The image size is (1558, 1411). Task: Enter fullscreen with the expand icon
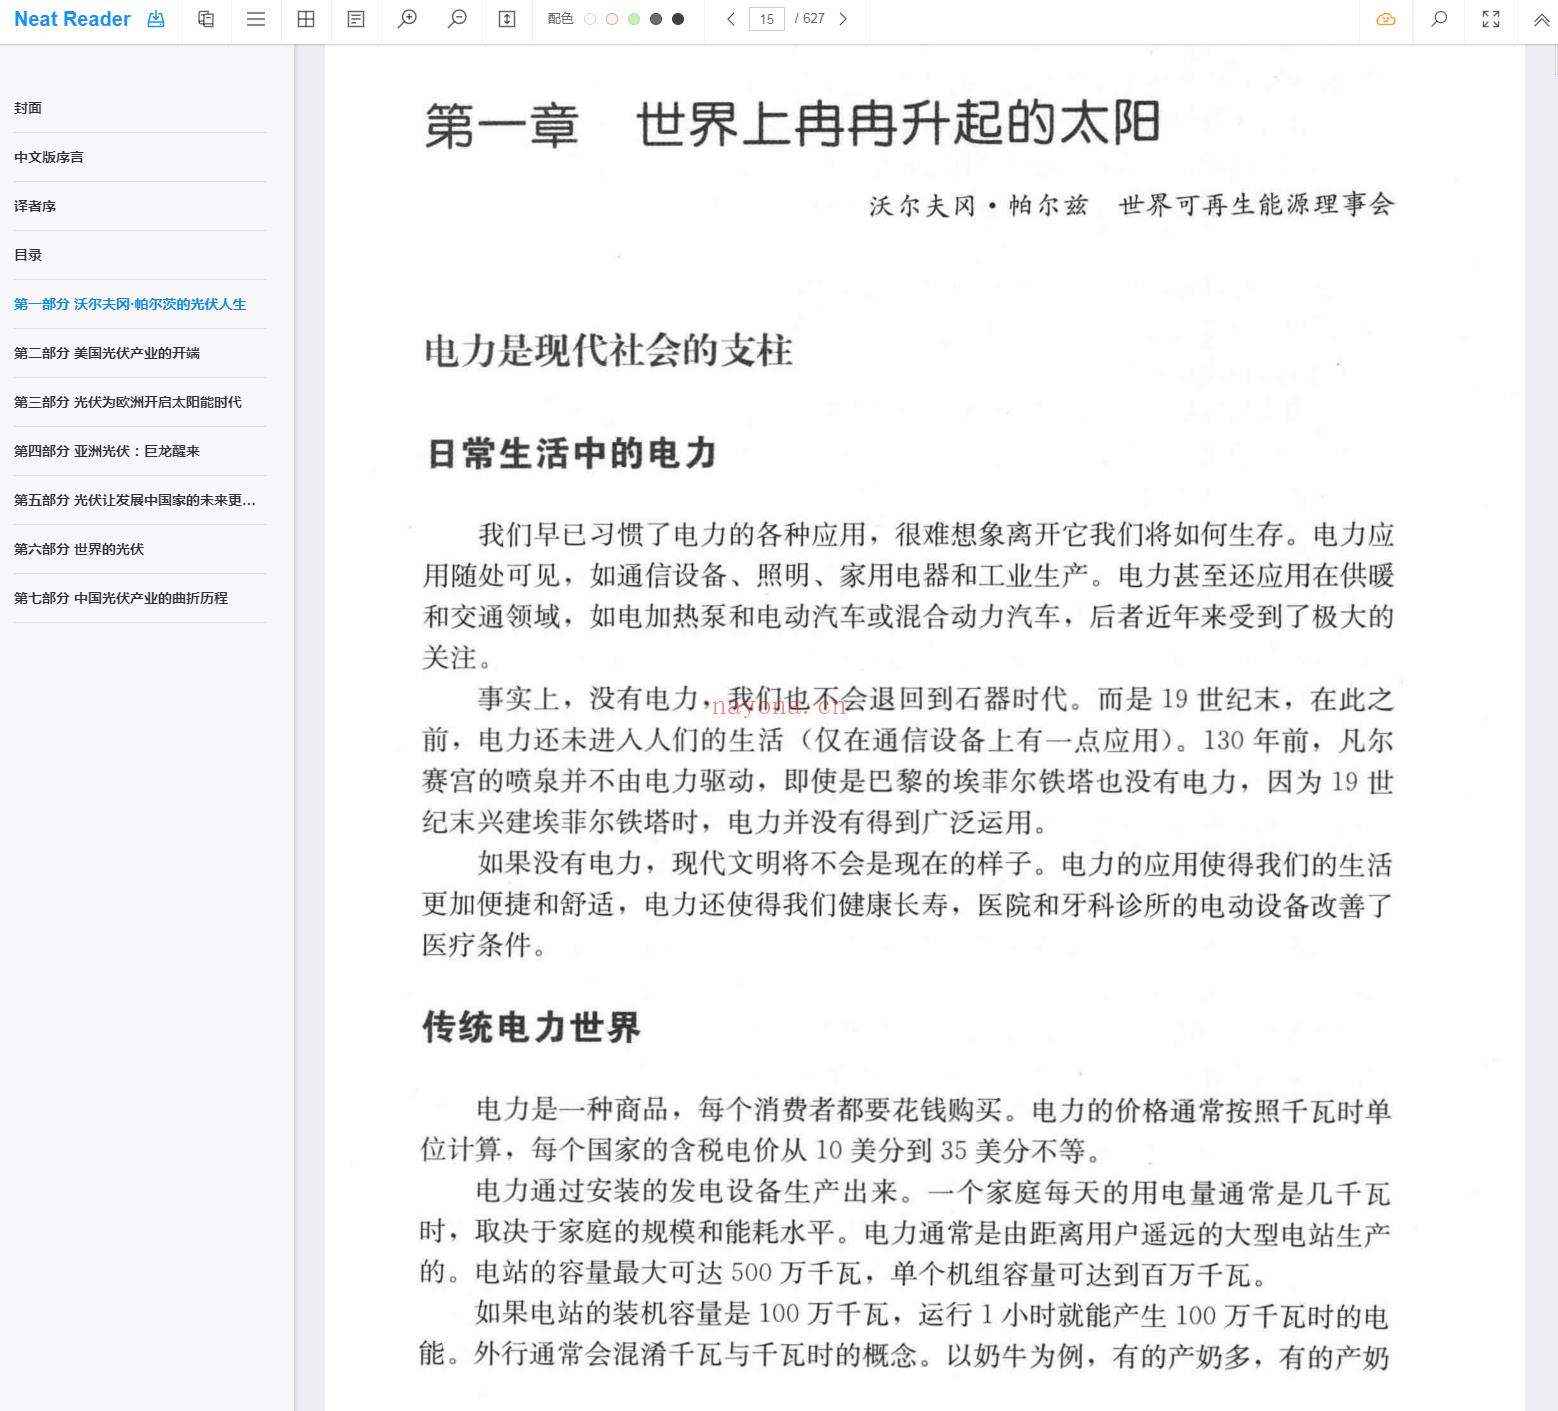pyautogui.click(x=1491, y=19)
